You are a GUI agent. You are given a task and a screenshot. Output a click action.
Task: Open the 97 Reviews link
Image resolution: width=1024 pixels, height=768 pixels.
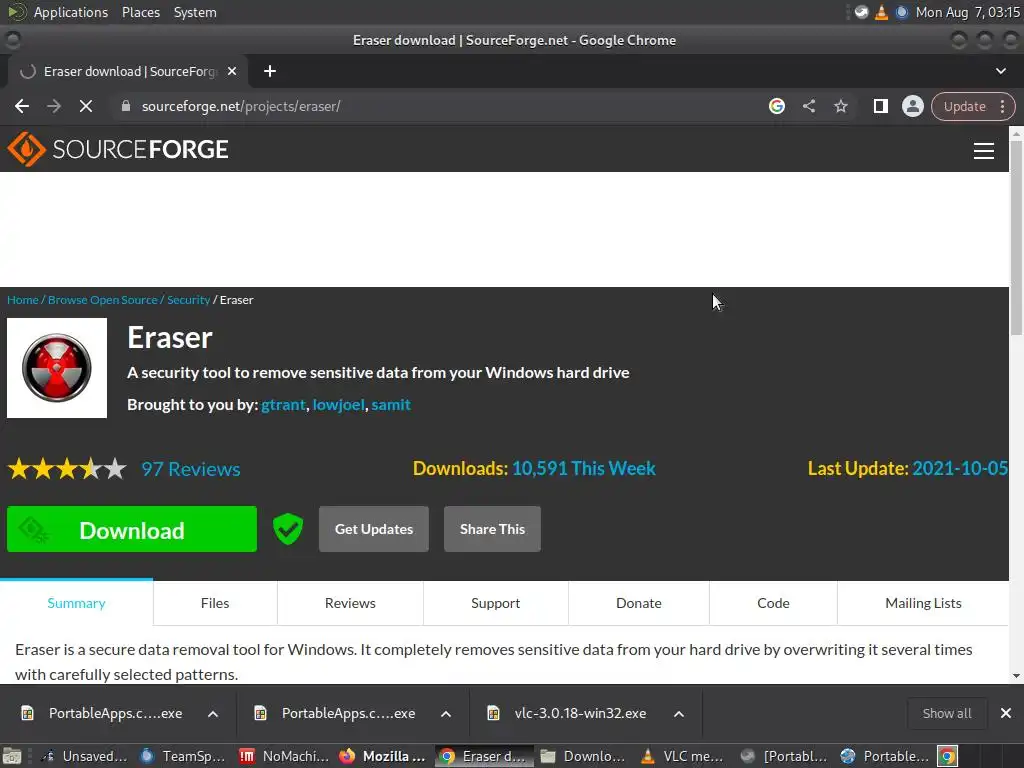coord(191,469)
